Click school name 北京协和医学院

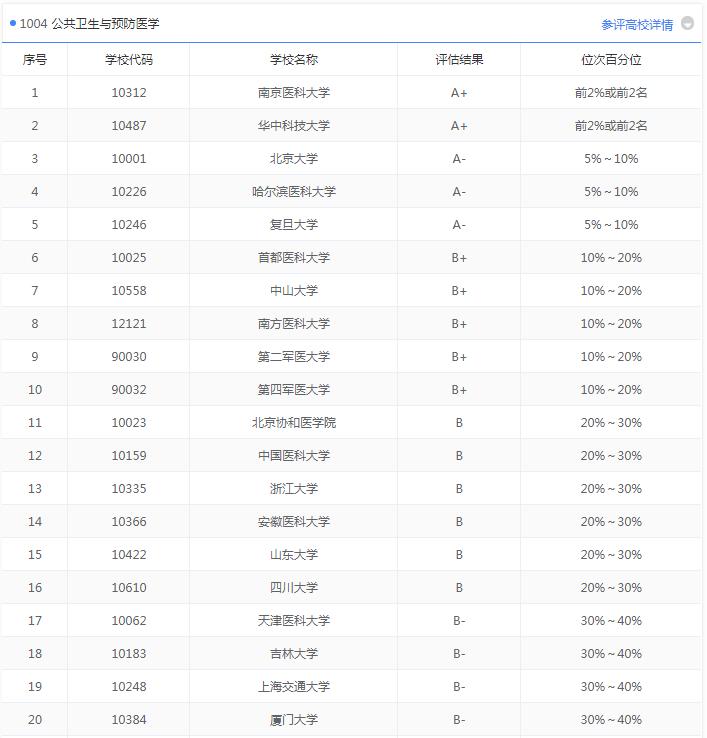click(x=294, y=422)
